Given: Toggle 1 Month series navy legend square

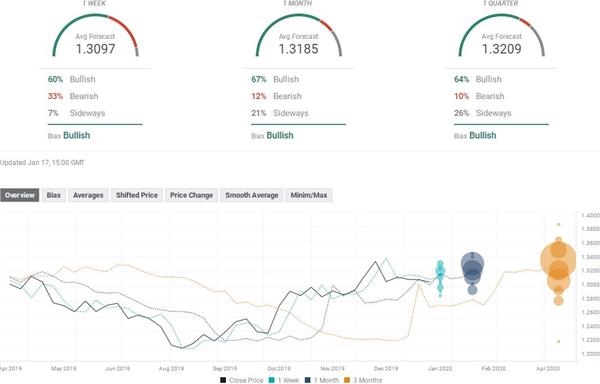Looking at the screenshot, I should pyautogui.click(x=308, y=380).
